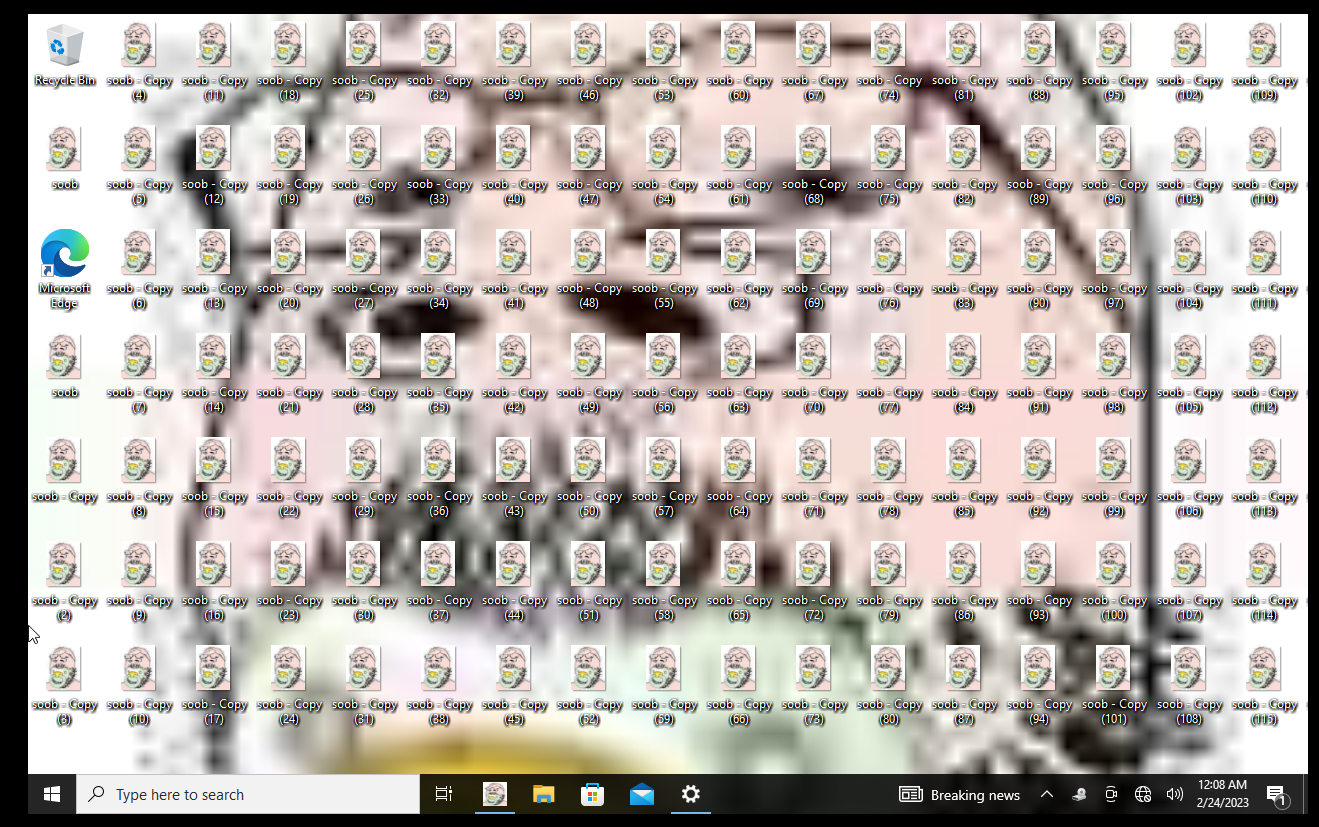Open the clock showing 12:08 AM
Image resolution: width=1319 pixels, height=827 pixels.
1222,794
